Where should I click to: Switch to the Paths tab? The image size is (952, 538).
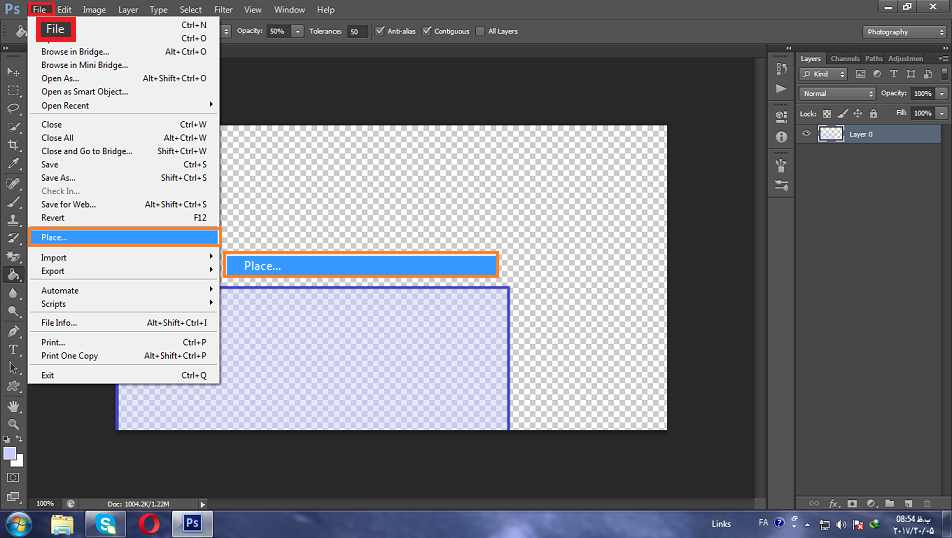[874, 58]
